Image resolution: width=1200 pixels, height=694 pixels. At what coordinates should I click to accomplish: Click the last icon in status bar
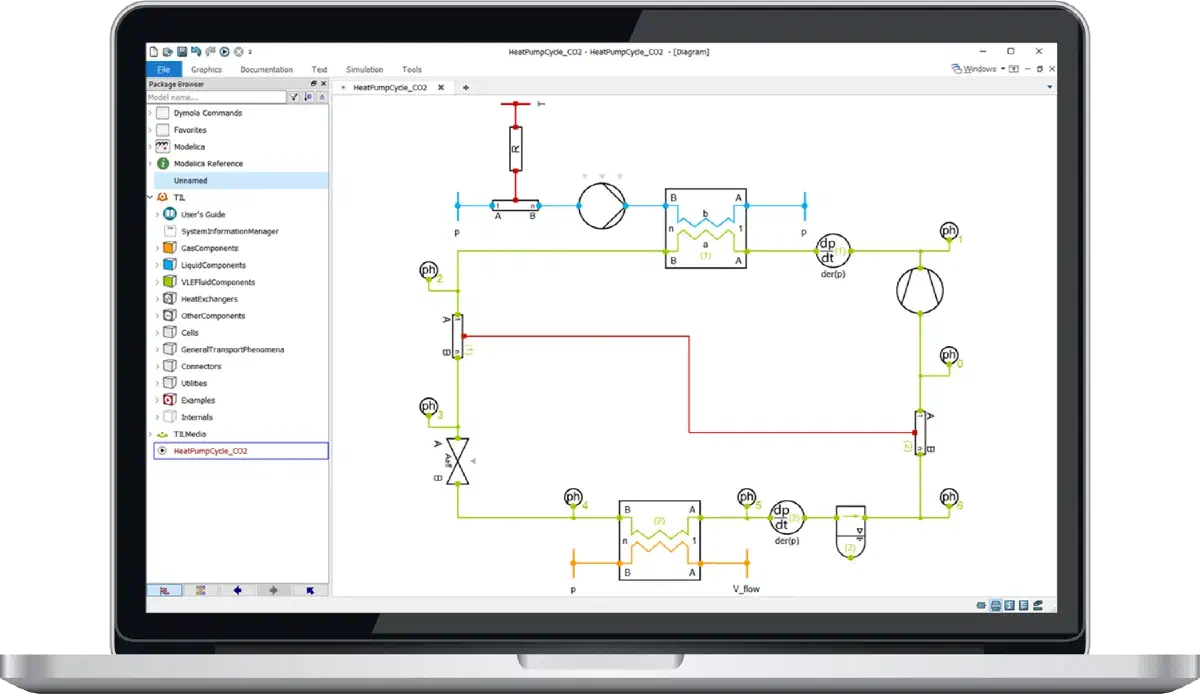tap(1037, 606)
